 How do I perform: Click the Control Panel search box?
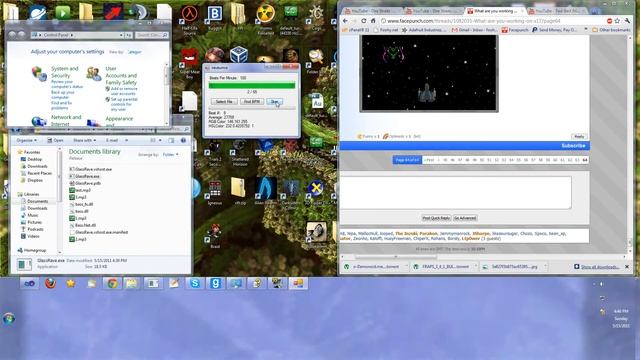click(151, 35)
